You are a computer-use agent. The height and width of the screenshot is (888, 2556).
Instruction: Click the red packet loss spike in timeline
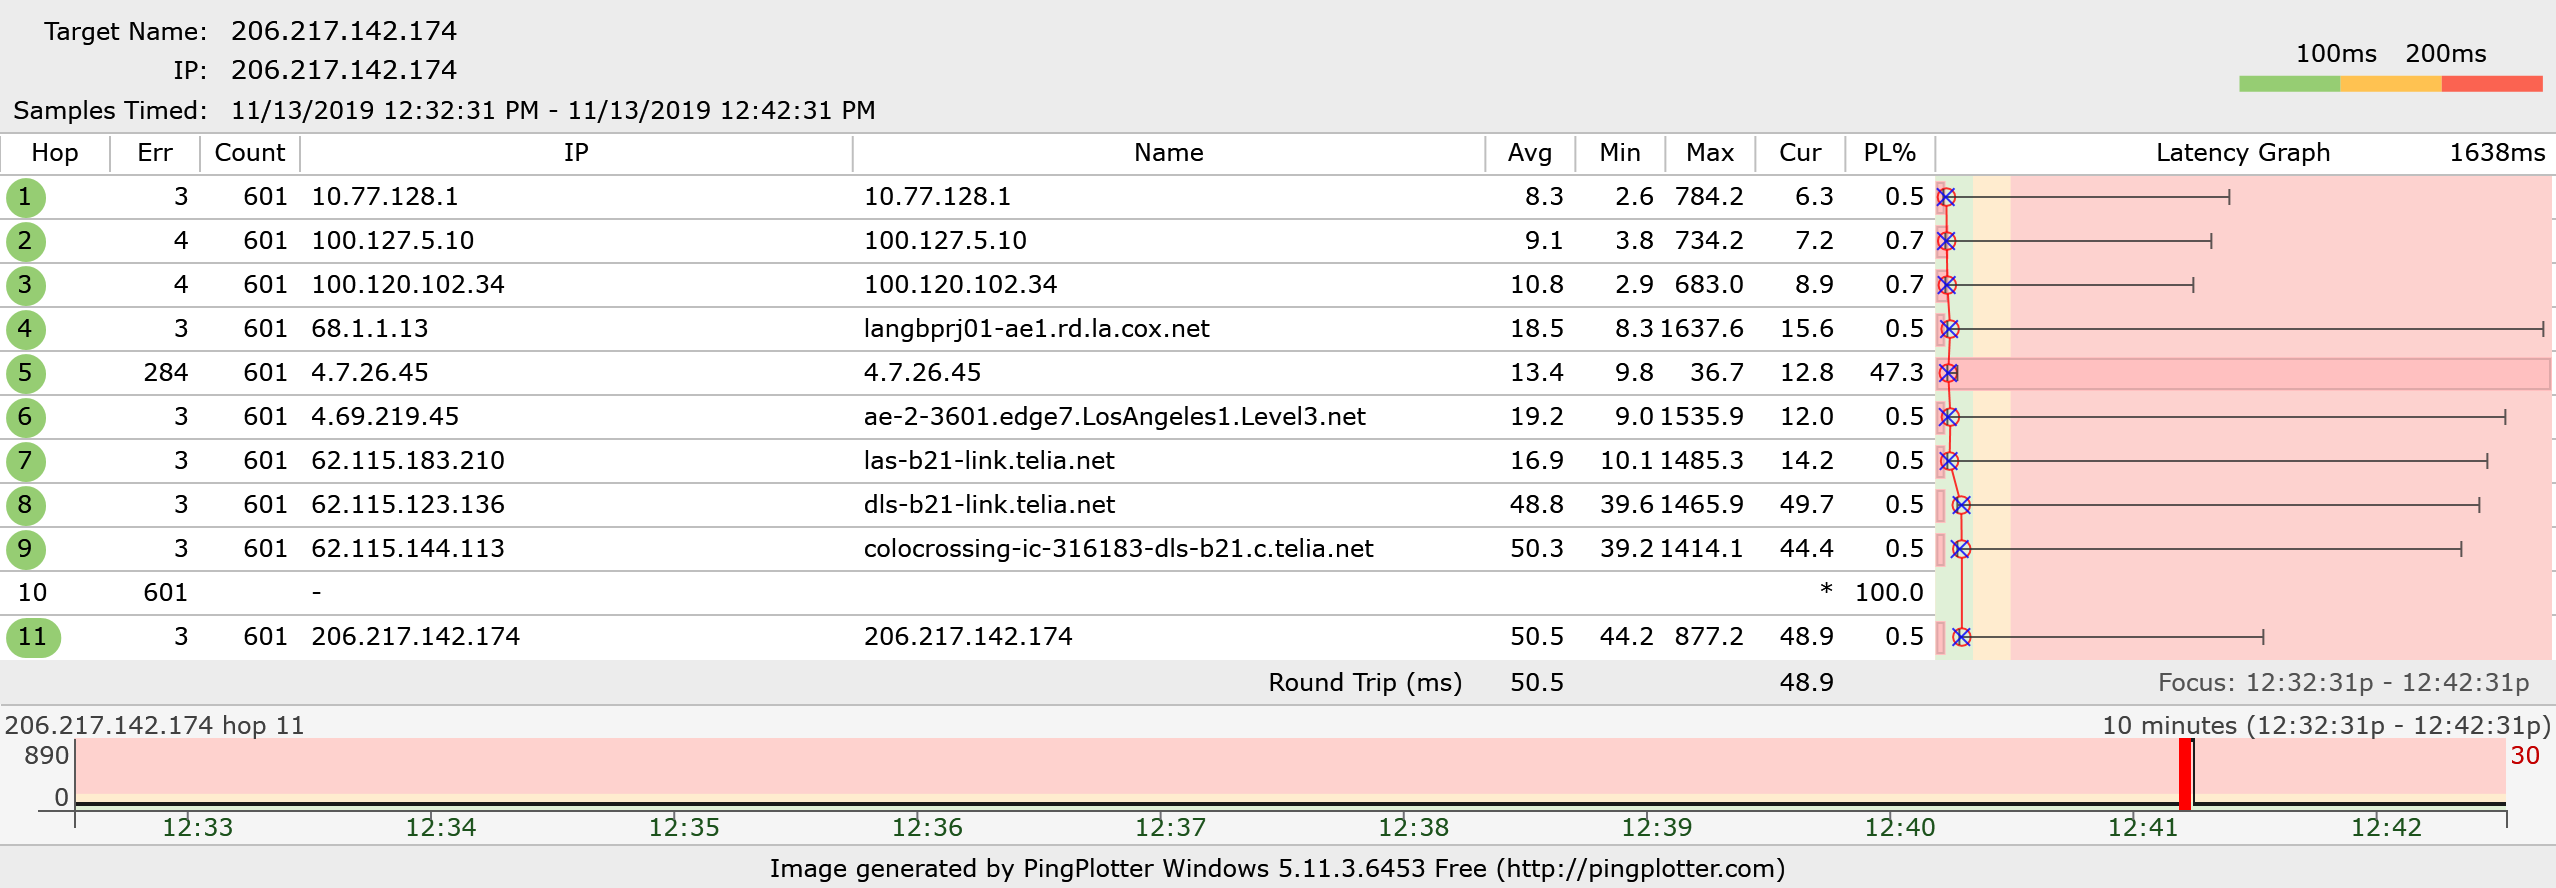pos(2185,774)
